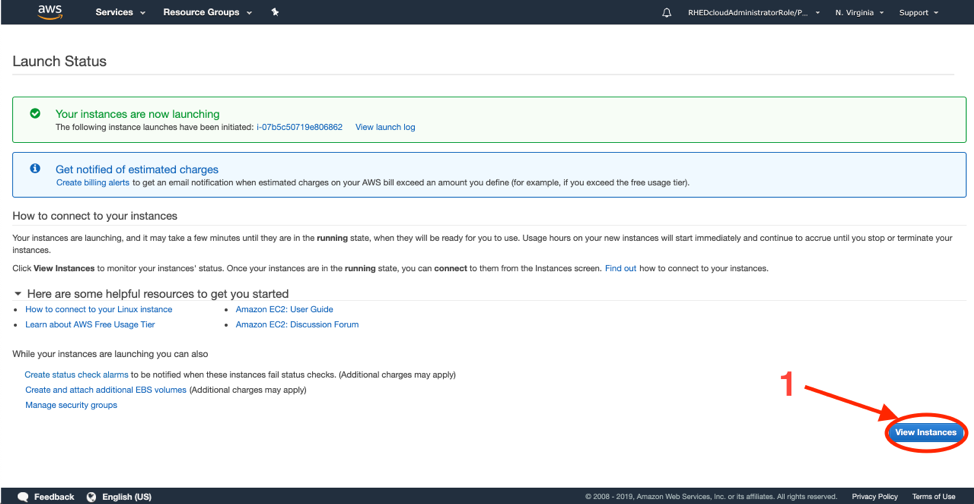This screenshot has height=504, width=974.
Task: Click the green success checkmark icon
Action: click(35, 114)
